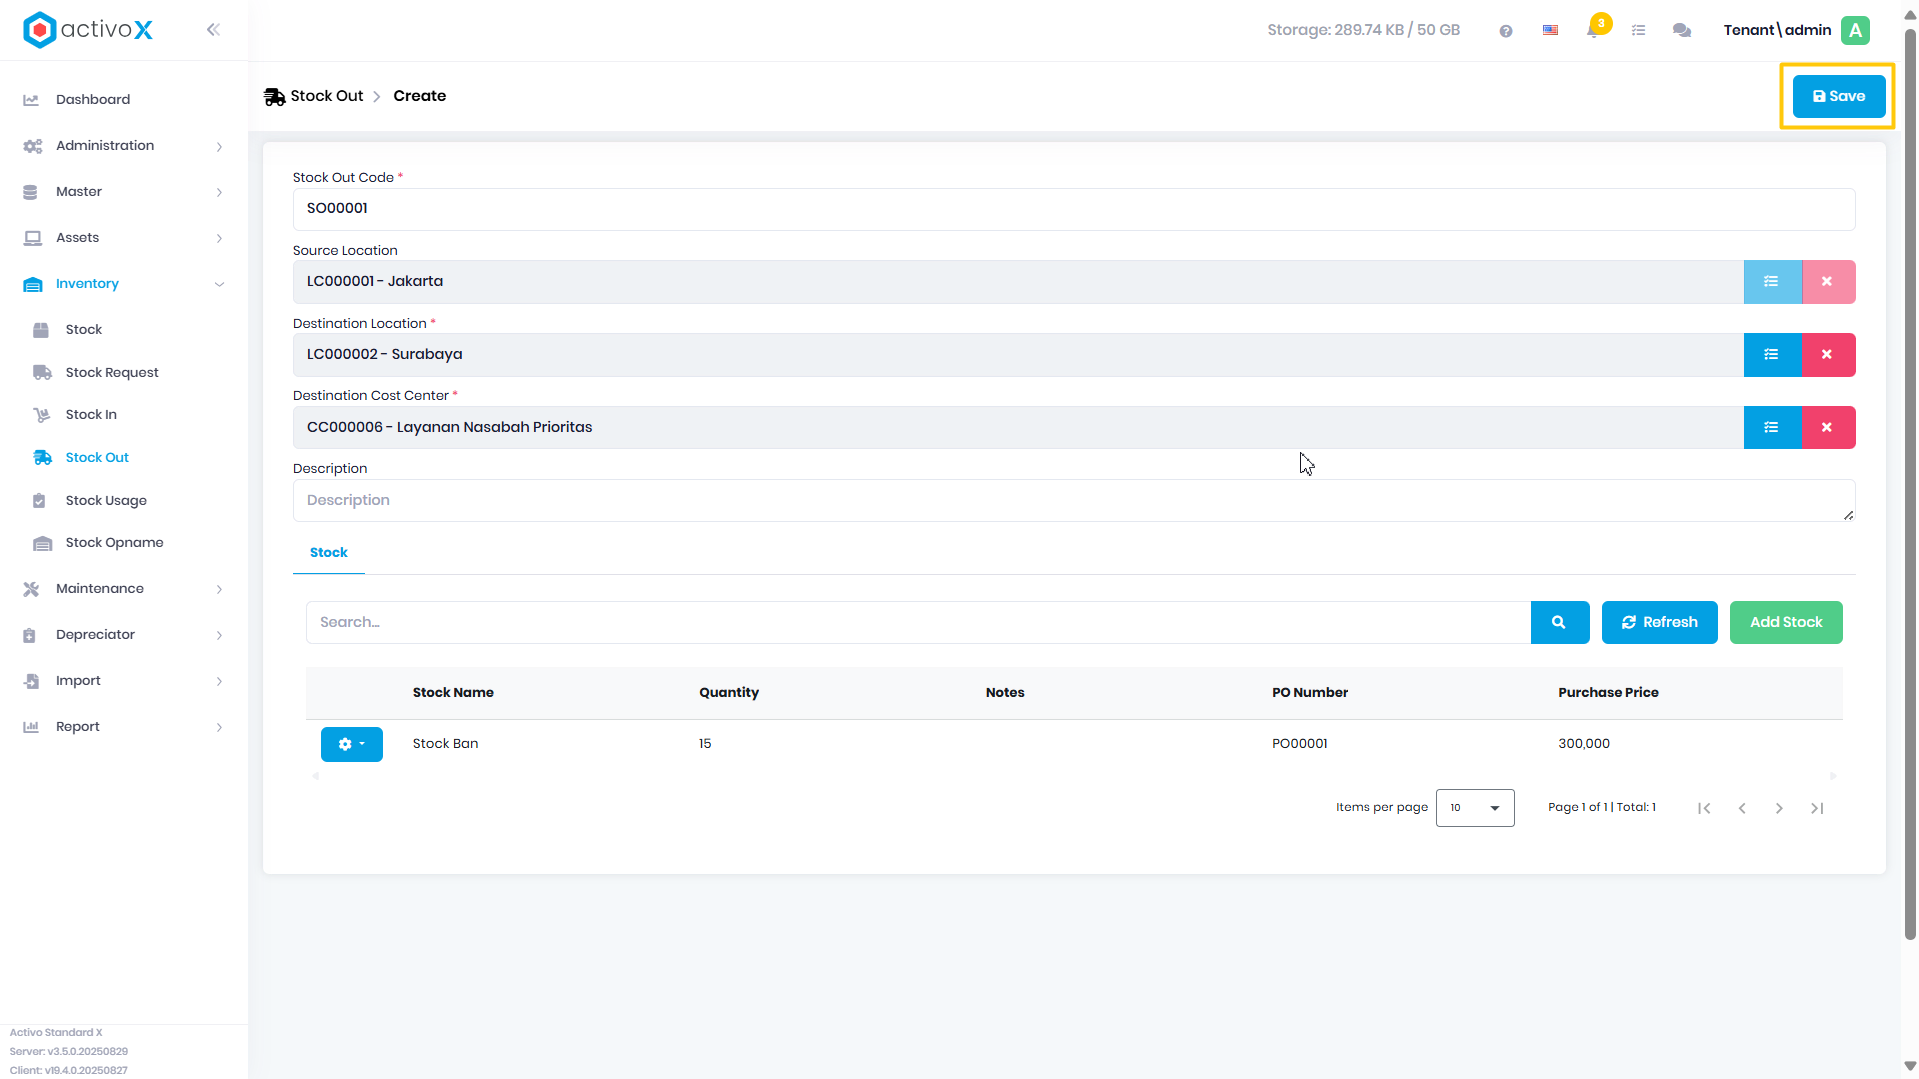Click the stock Search field
The image size is (1919, 1079).
918,622
